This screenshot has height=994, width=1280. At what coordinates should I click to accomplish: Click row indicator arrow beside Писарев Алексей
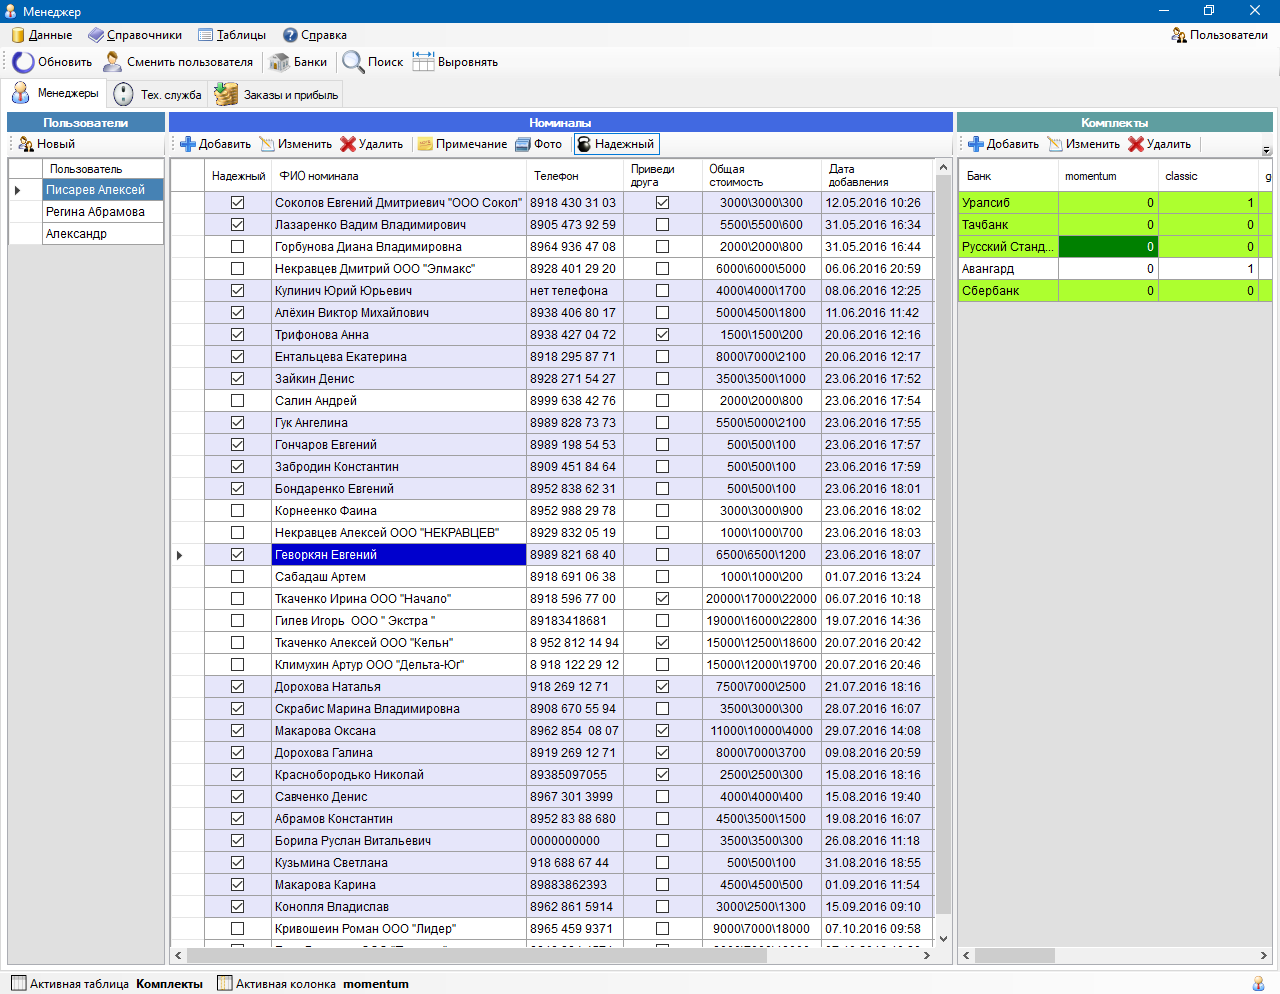[18, 190]
